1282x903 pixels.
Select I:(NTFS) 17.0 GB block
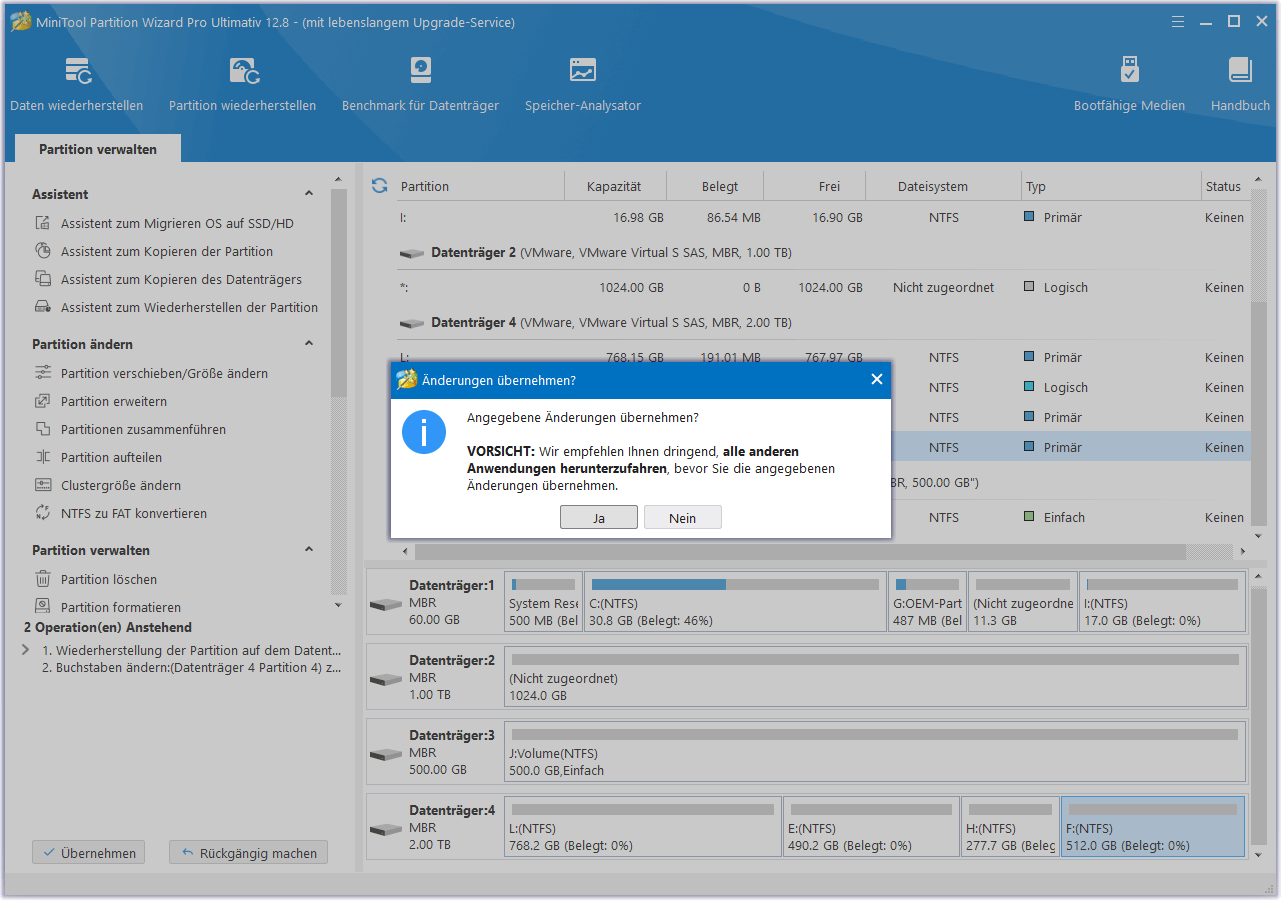click(1162, 602)
